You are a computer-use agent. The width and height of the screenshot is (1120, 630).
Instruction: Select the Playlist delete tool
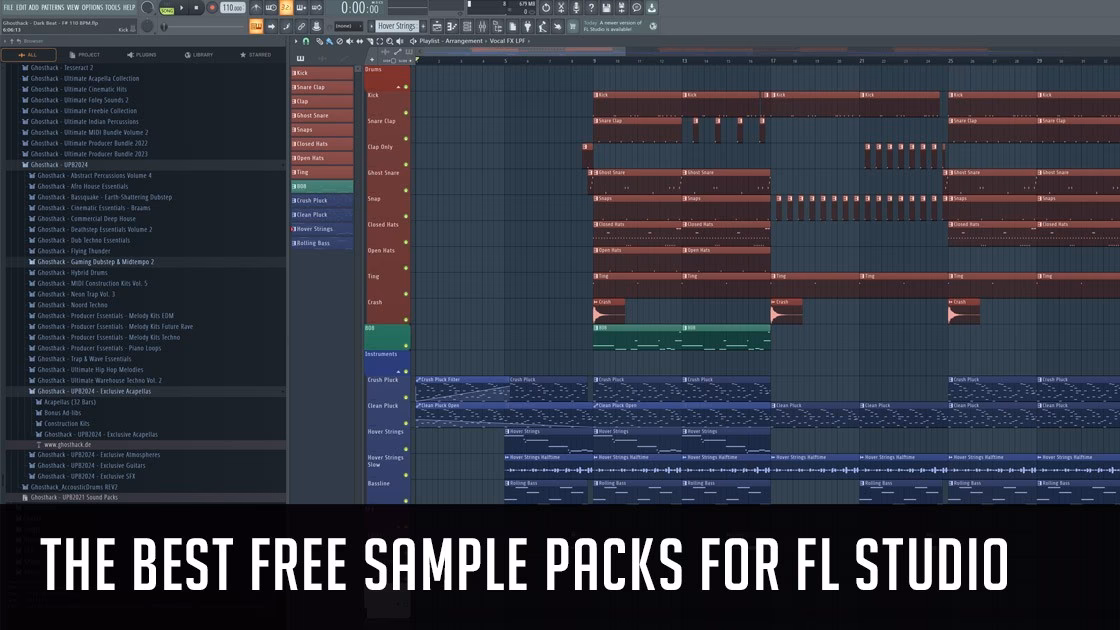(339, 41)
